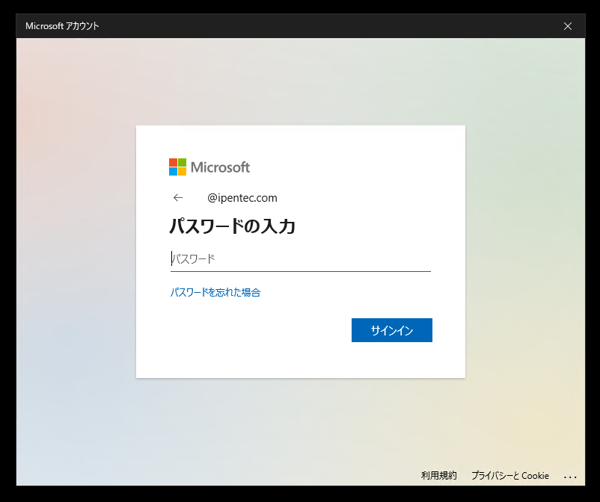This screenshot has height=502, width=600.
Task: Open the 利用規約 link
Action: [439, 475]
